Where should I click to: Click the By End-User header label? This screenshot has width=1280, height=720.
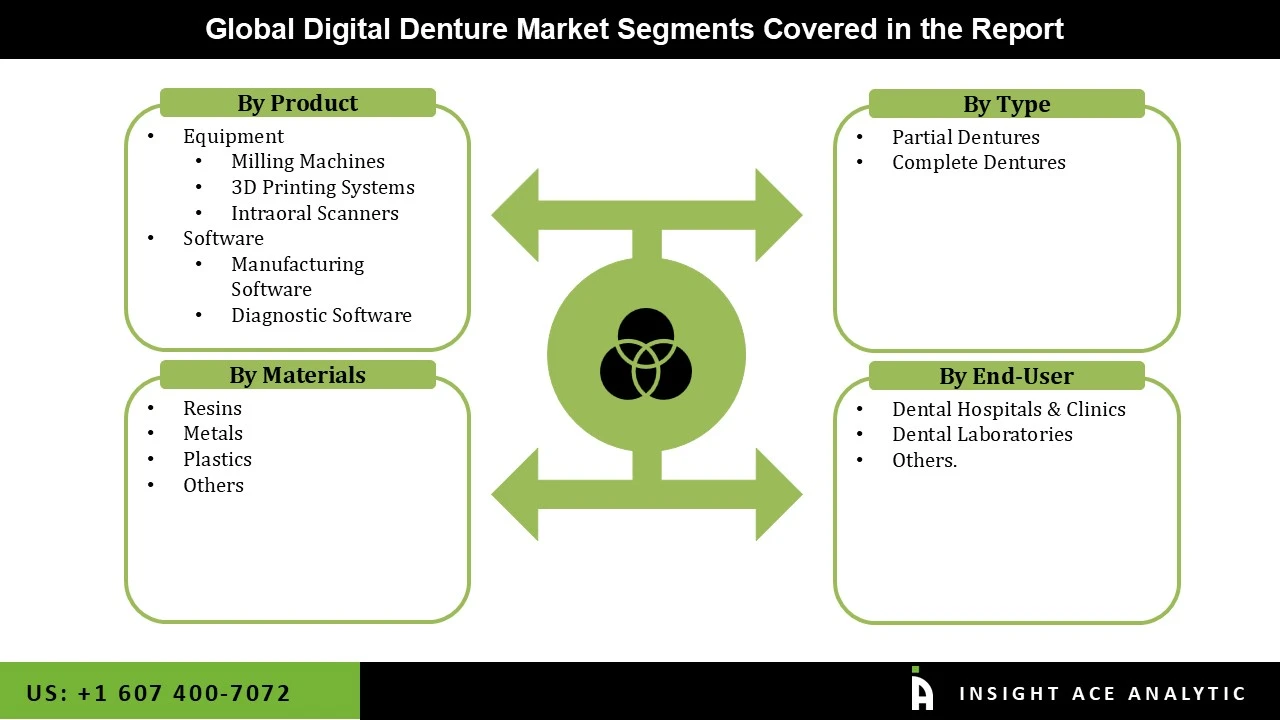tap(1007, 376)
